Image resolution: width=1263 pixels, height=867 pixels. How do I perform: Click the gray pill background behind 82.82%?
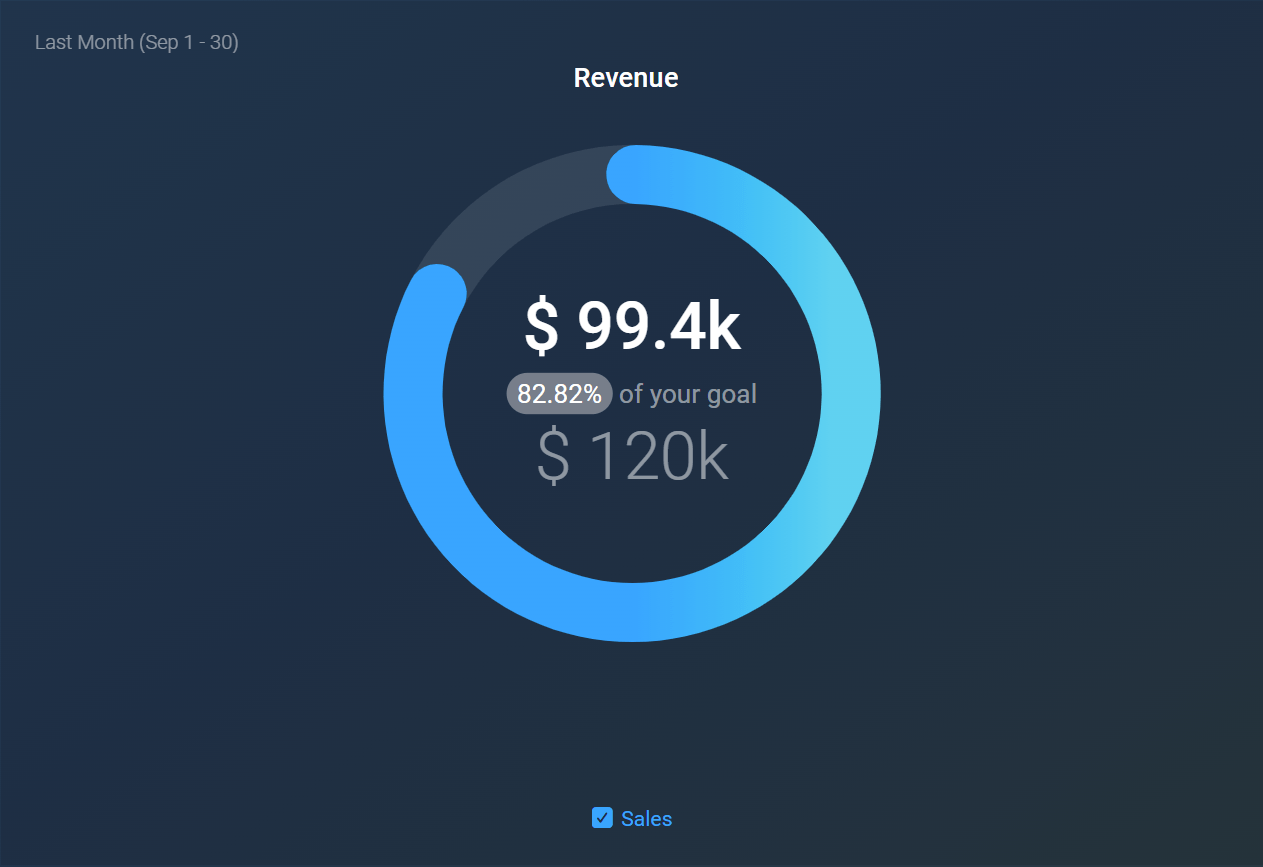(x=558, y=393)
